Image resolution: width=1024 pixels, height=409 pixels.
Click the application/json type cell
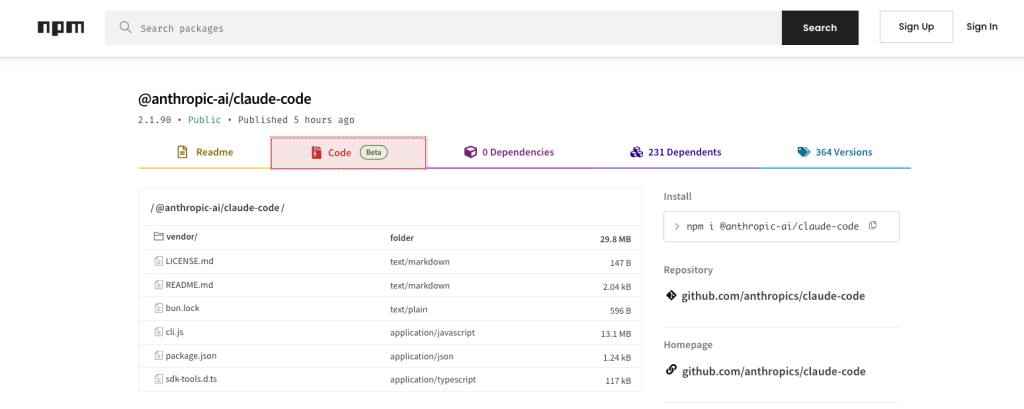422,356
